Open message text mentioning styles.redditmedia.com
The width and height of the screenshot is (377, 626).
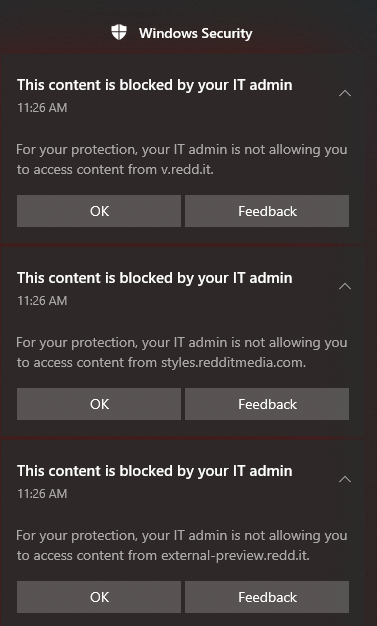pyautogui.click(x=182, y=353)
